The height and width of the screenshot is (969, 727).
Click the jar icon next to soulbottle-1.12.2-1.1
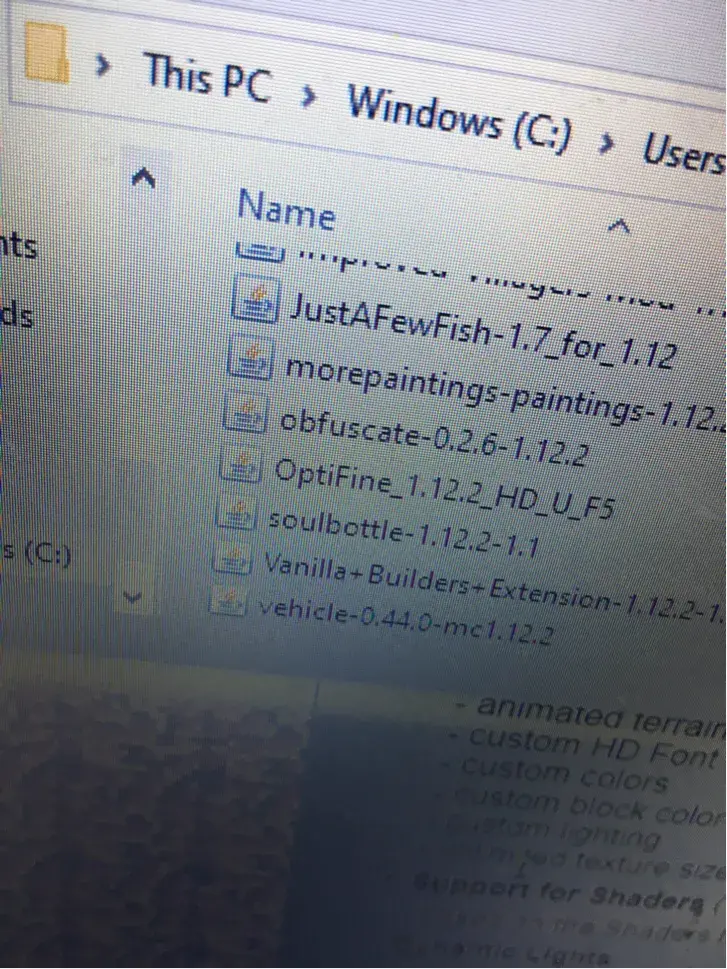(235, 516)
